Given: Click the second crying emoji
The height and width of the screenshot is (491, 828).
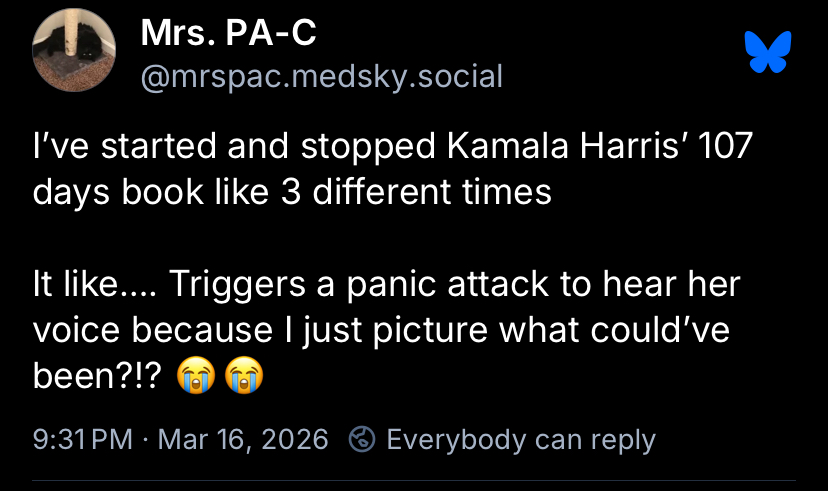Looking at the screenshot, I should (246, 379).
